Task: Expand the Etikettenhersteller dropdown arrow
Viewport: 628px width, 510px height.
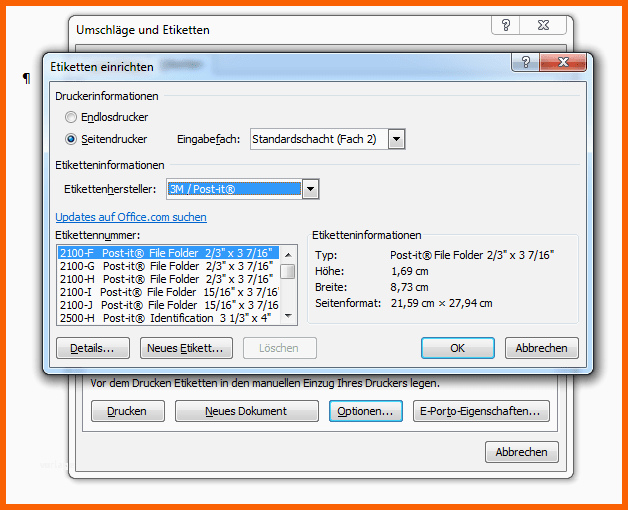Action: pos(311,189)
